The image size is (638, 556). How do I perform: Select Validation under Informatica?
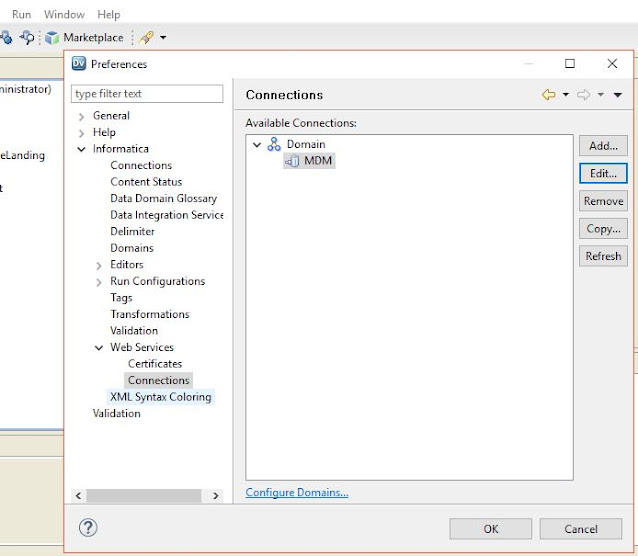click(x=134, y=331)
